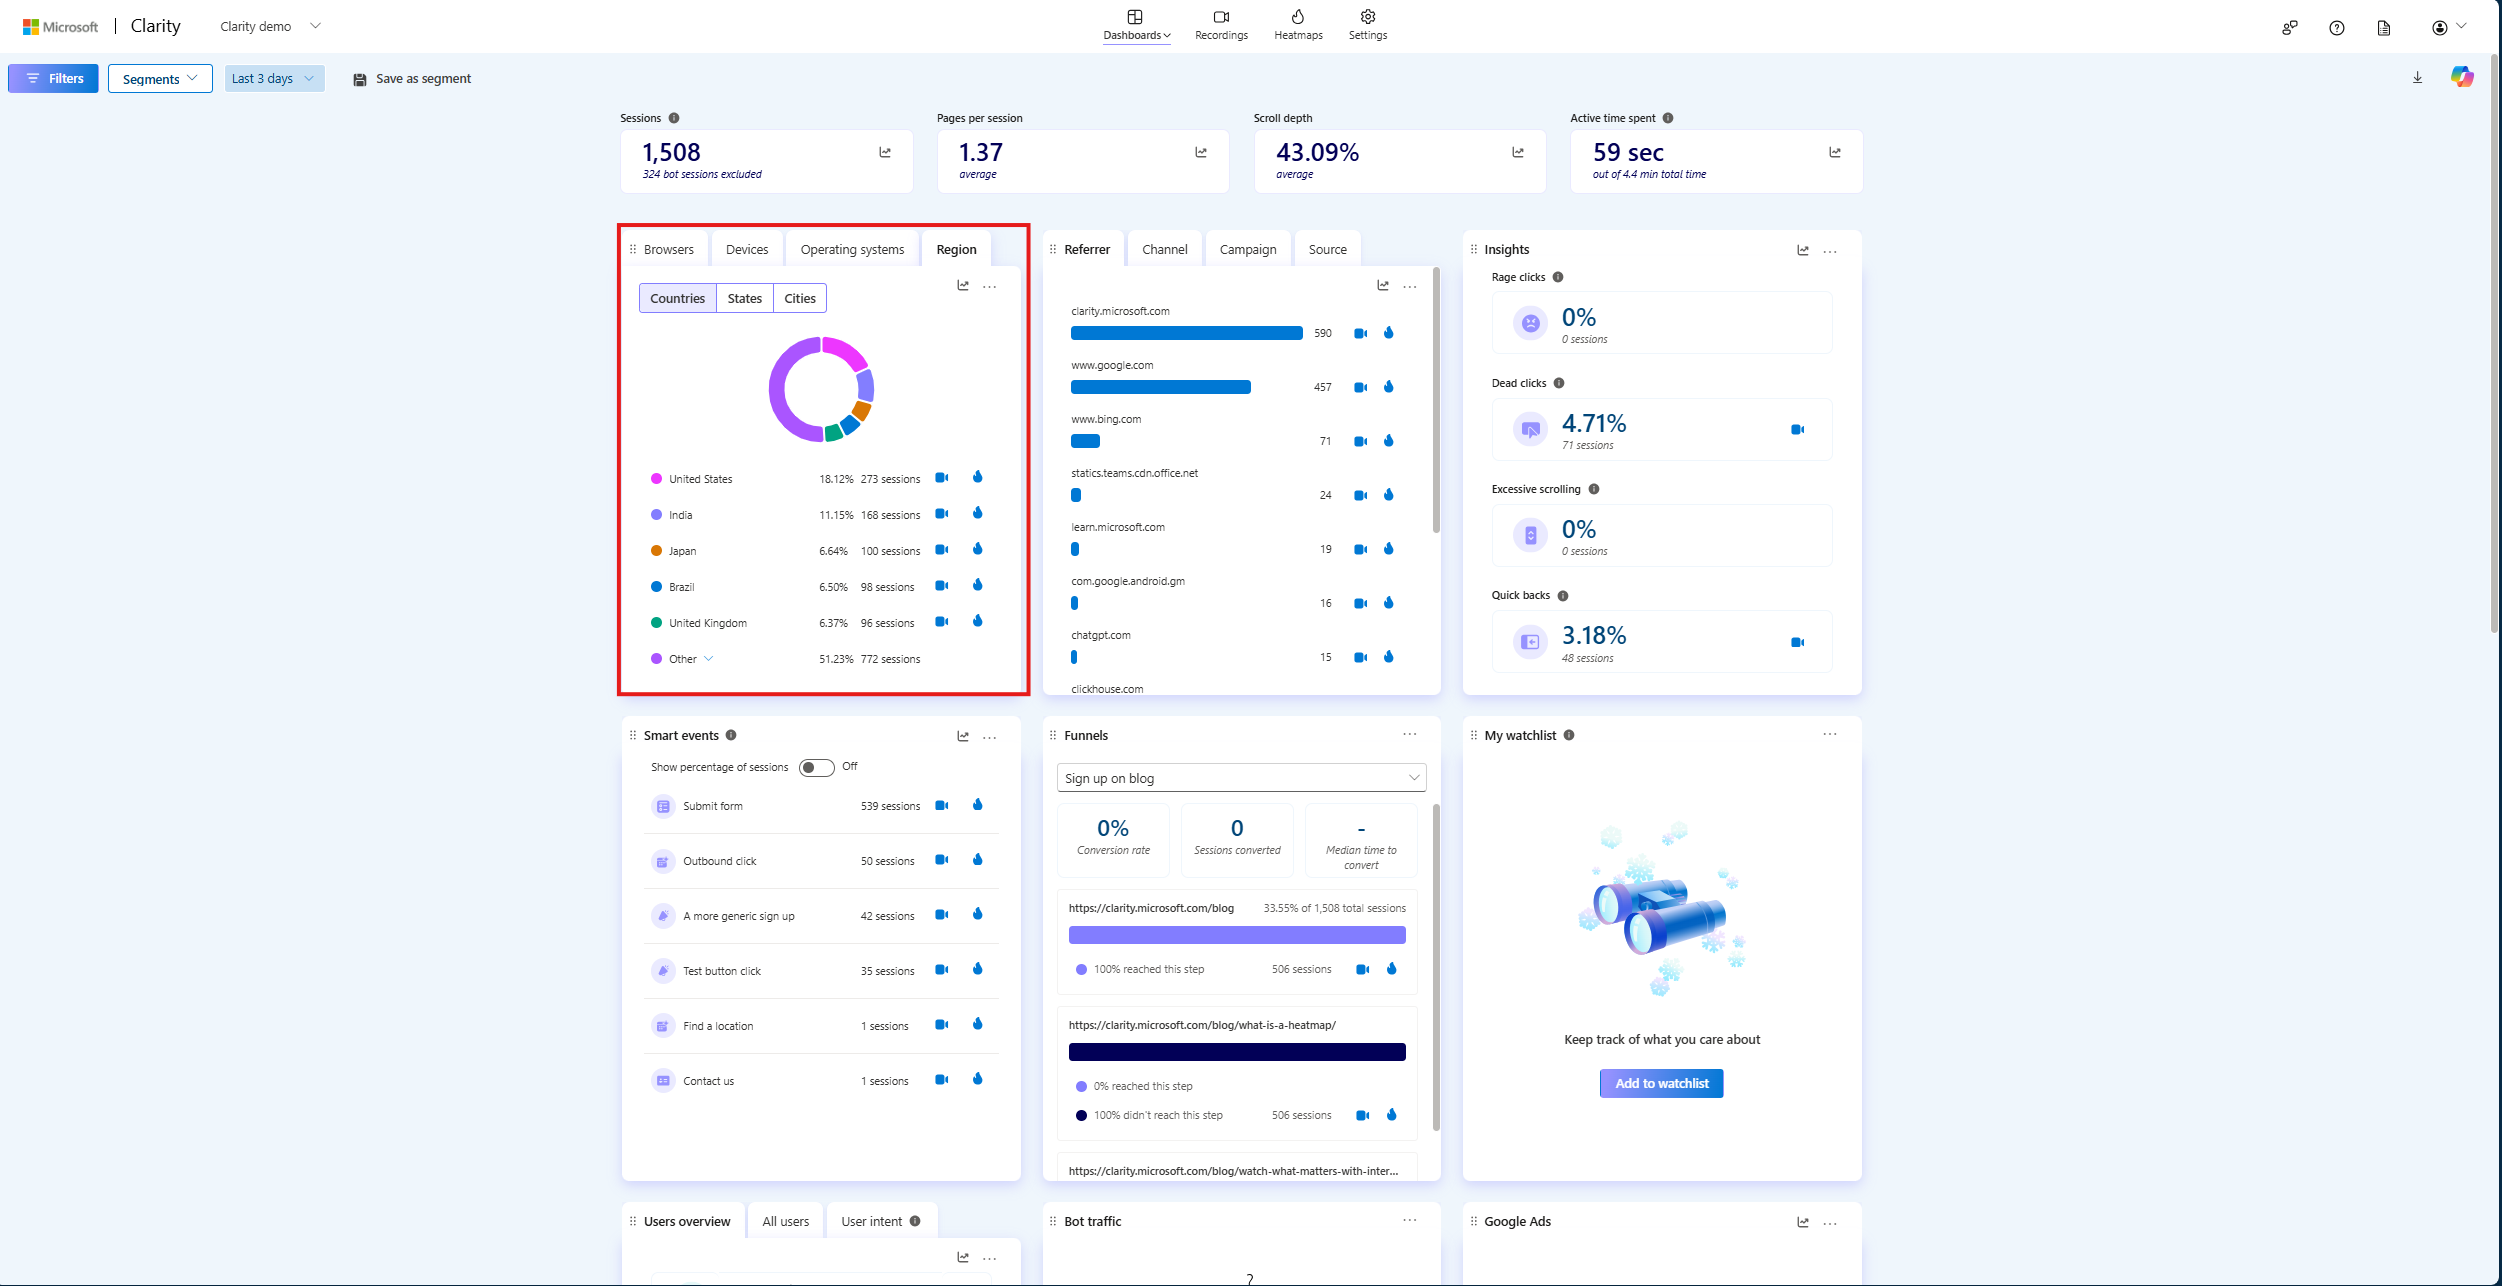The width and height of the screenshot is (2502, 1286).
Task: Open heatmap for Outbound click event
Action: [978, 860]
